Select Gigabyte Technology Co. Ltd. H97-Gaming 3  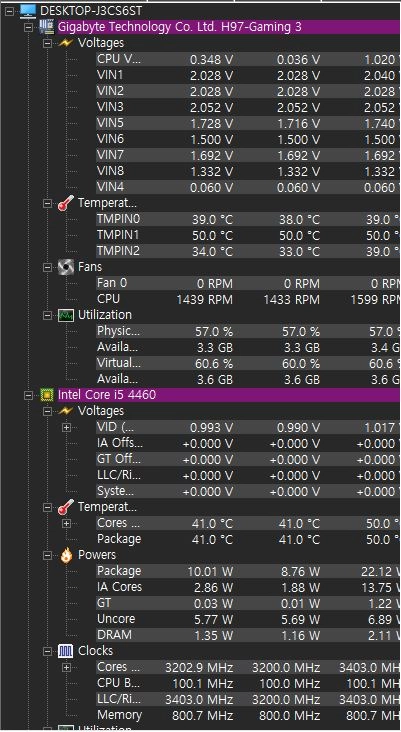pyautogui.click(x=180, y=27)
